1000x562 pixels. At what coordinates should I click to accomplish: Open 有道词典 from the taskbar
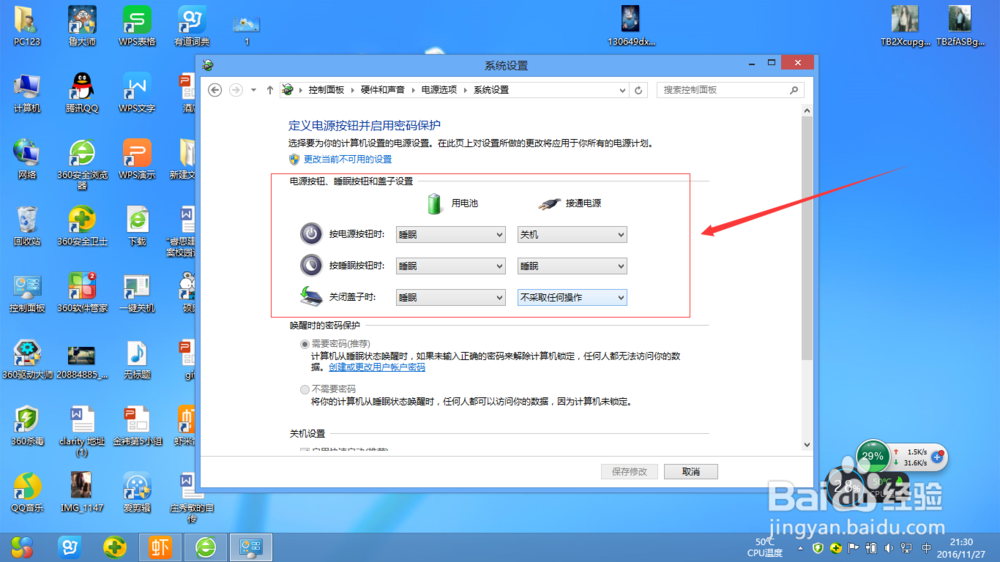pyautogui.click(x=70, y=547)
